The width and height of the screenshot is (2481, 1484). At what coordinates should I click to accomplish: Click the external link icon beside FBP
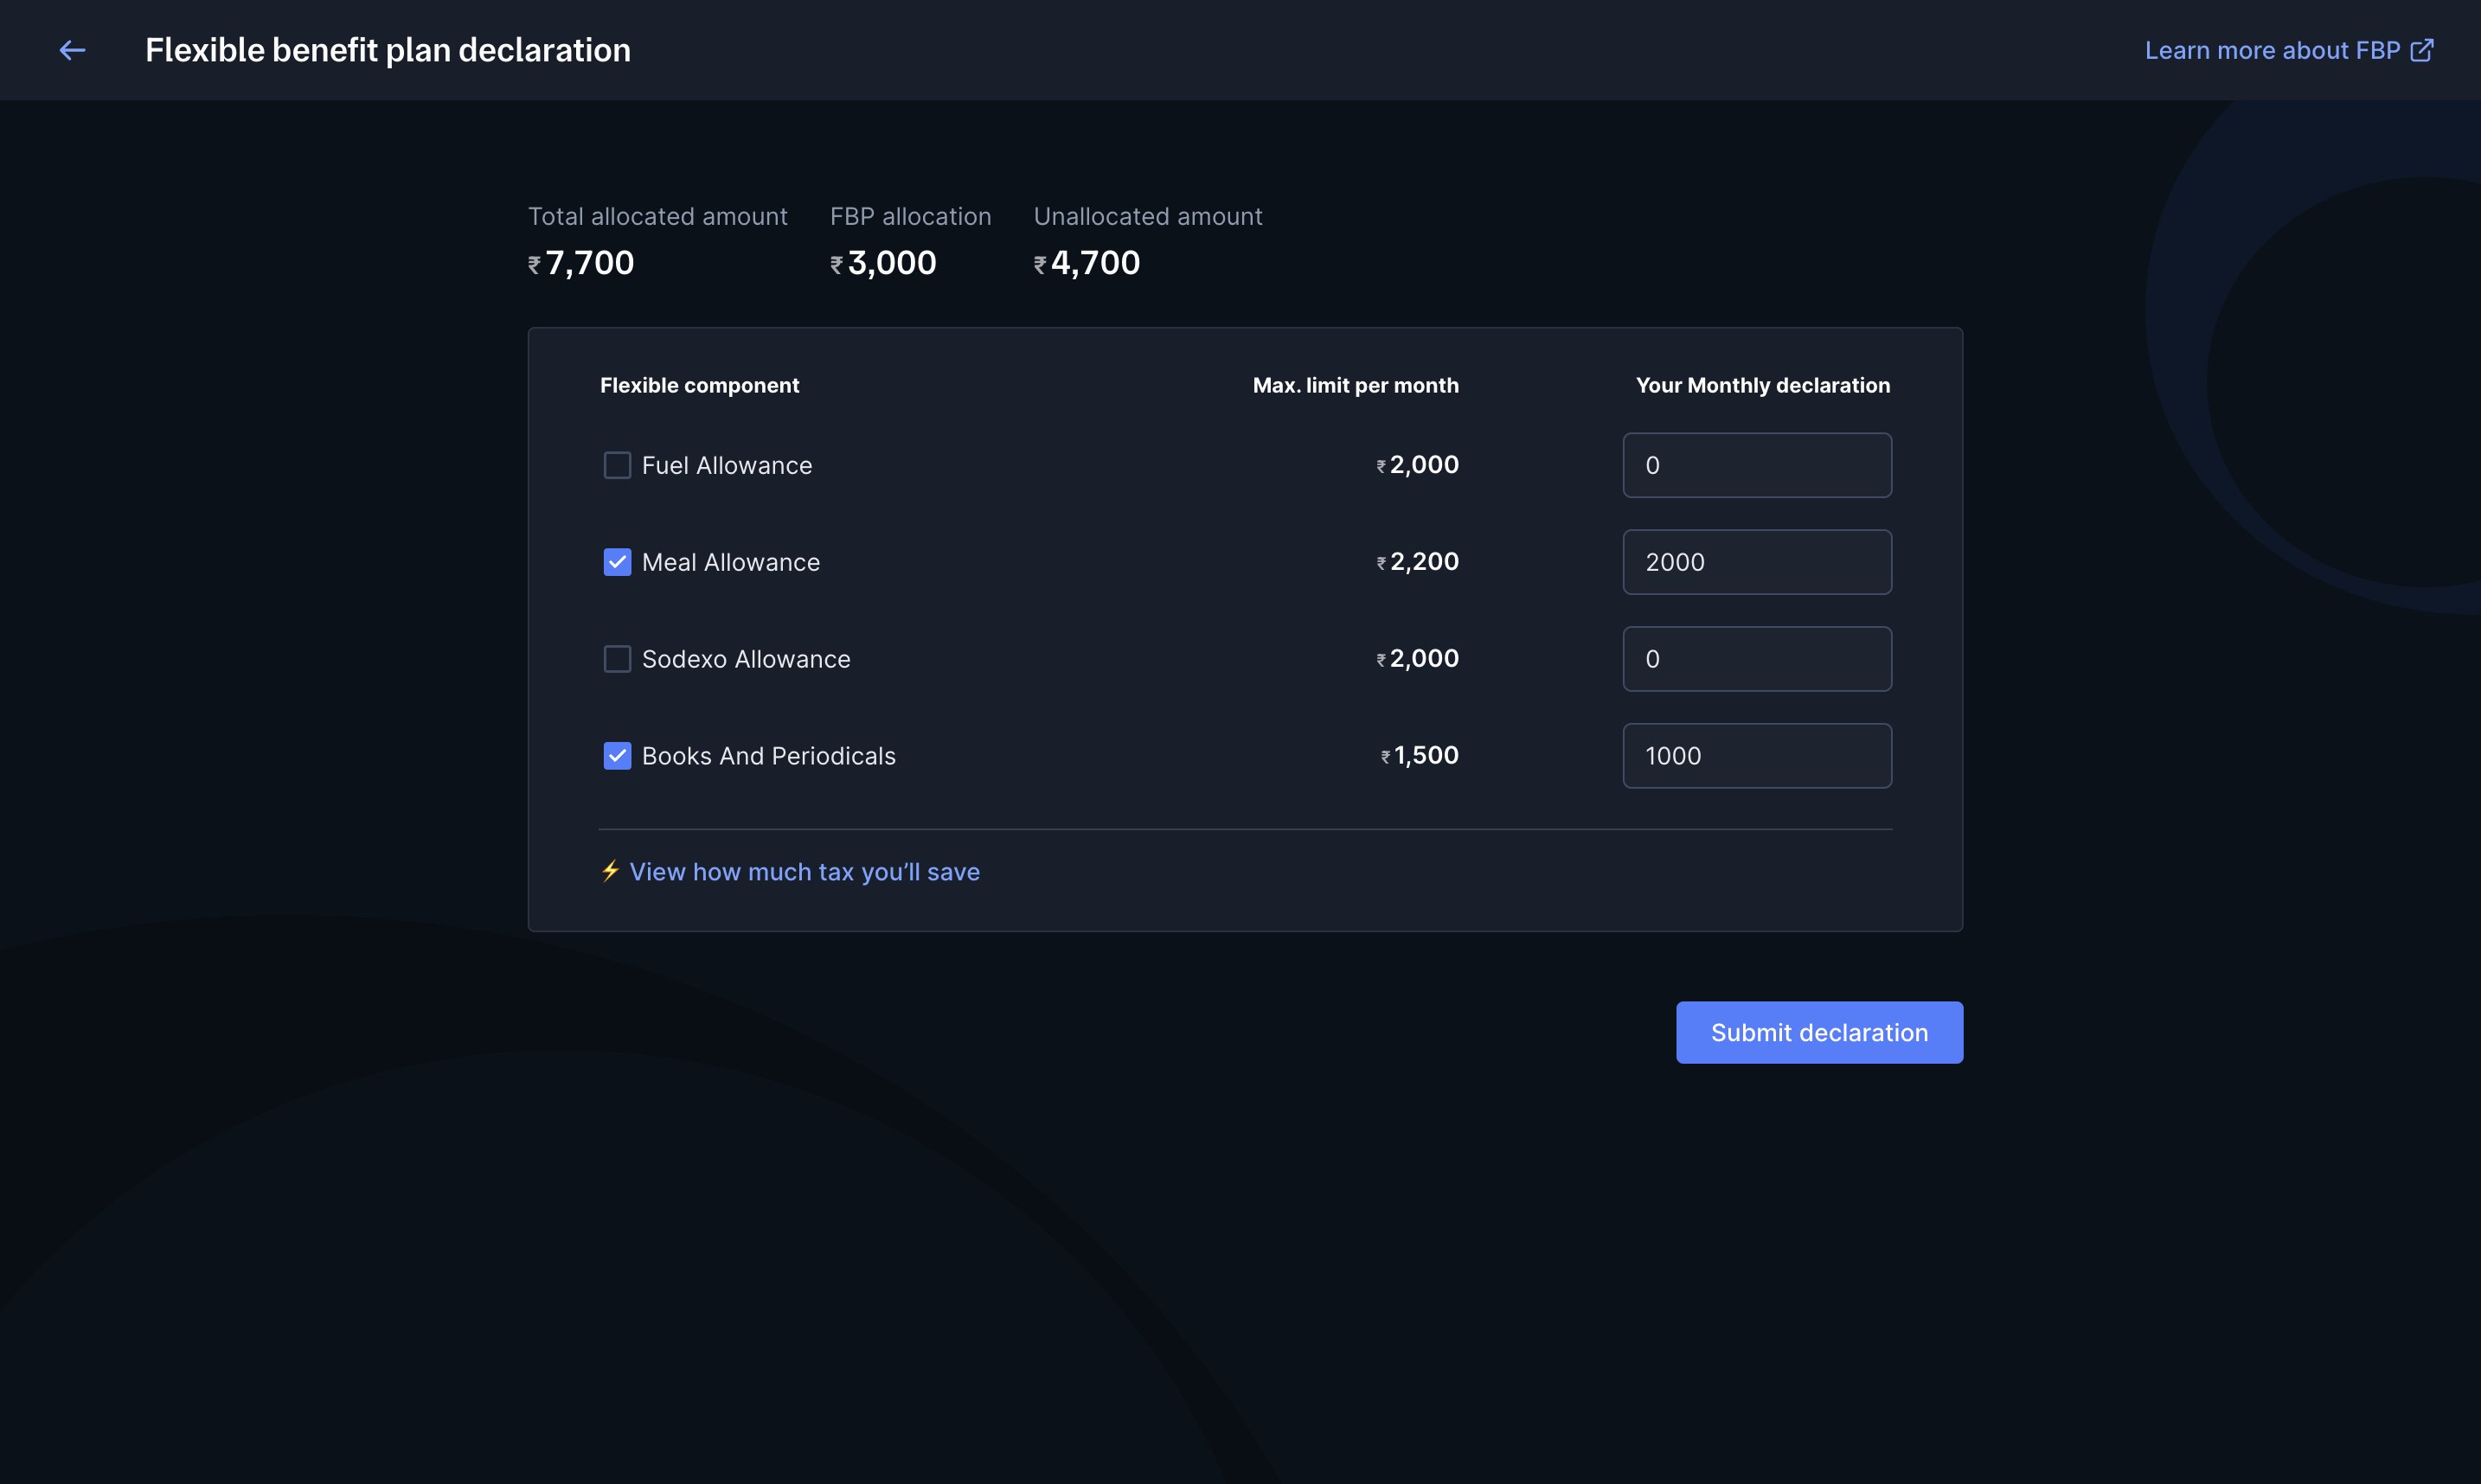click(x=2421, y=50)
